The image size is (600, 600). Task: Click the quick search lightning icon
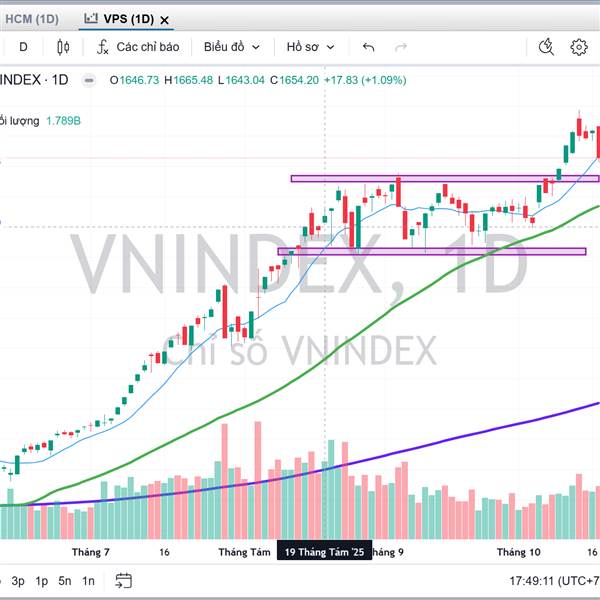[x=546, y=47]
